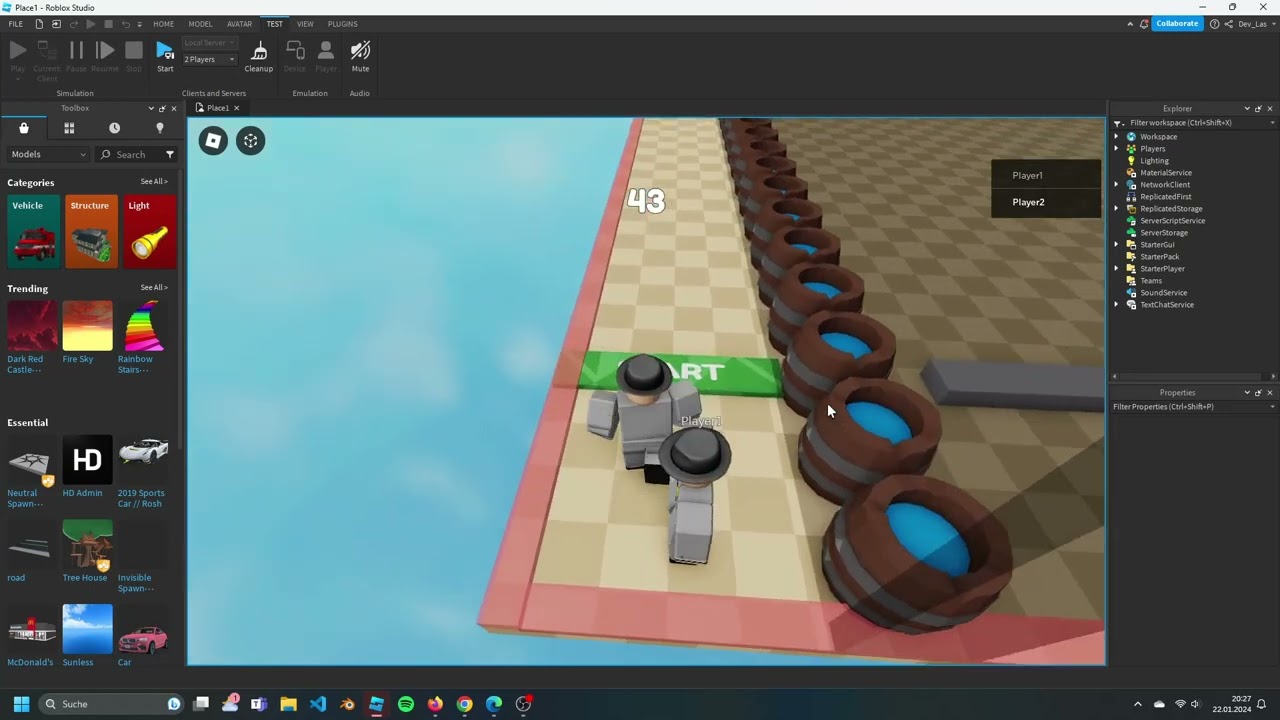This screenshot has height=720, width=1280.
Task: Click the Start button in Clients and Servers
Action: click(x=165, y=55)
